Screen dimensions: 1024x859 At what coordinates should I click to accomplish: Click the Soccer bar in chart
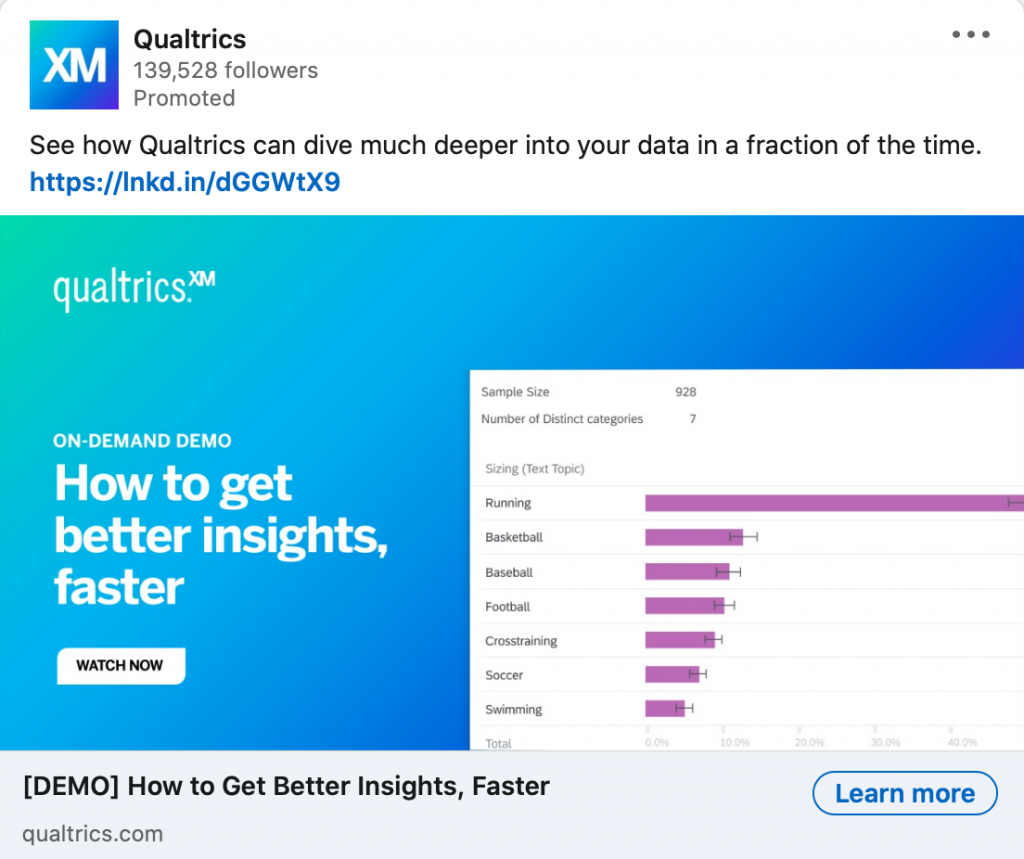(x=671, y=675)
